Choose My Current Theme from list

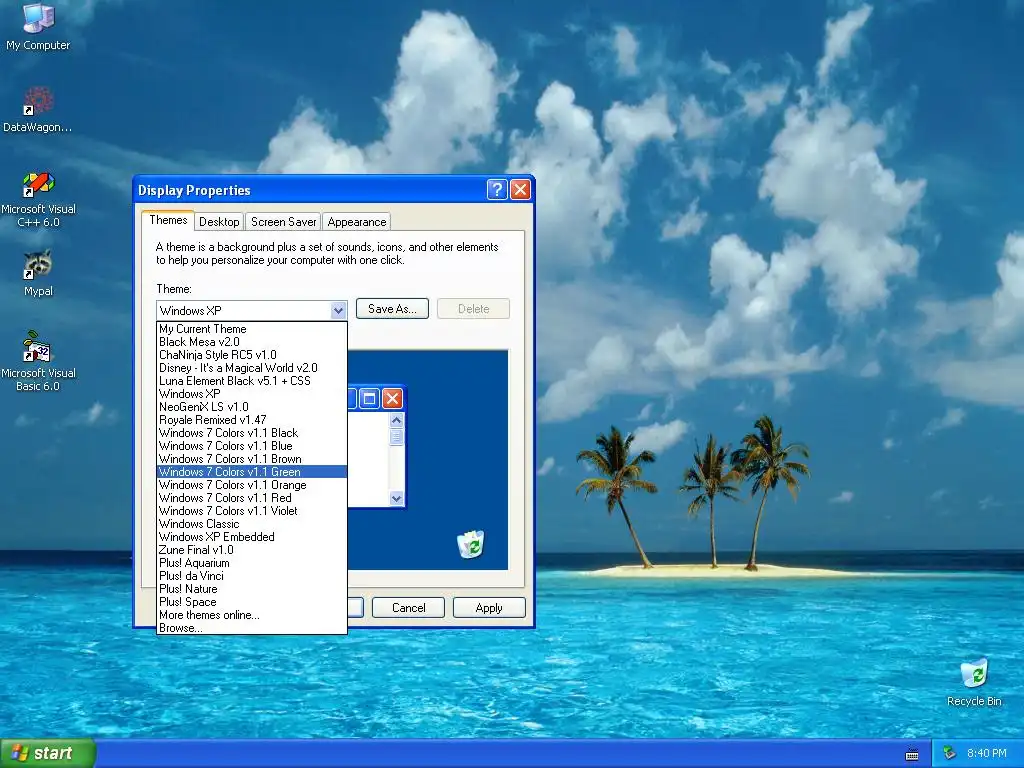252,328
